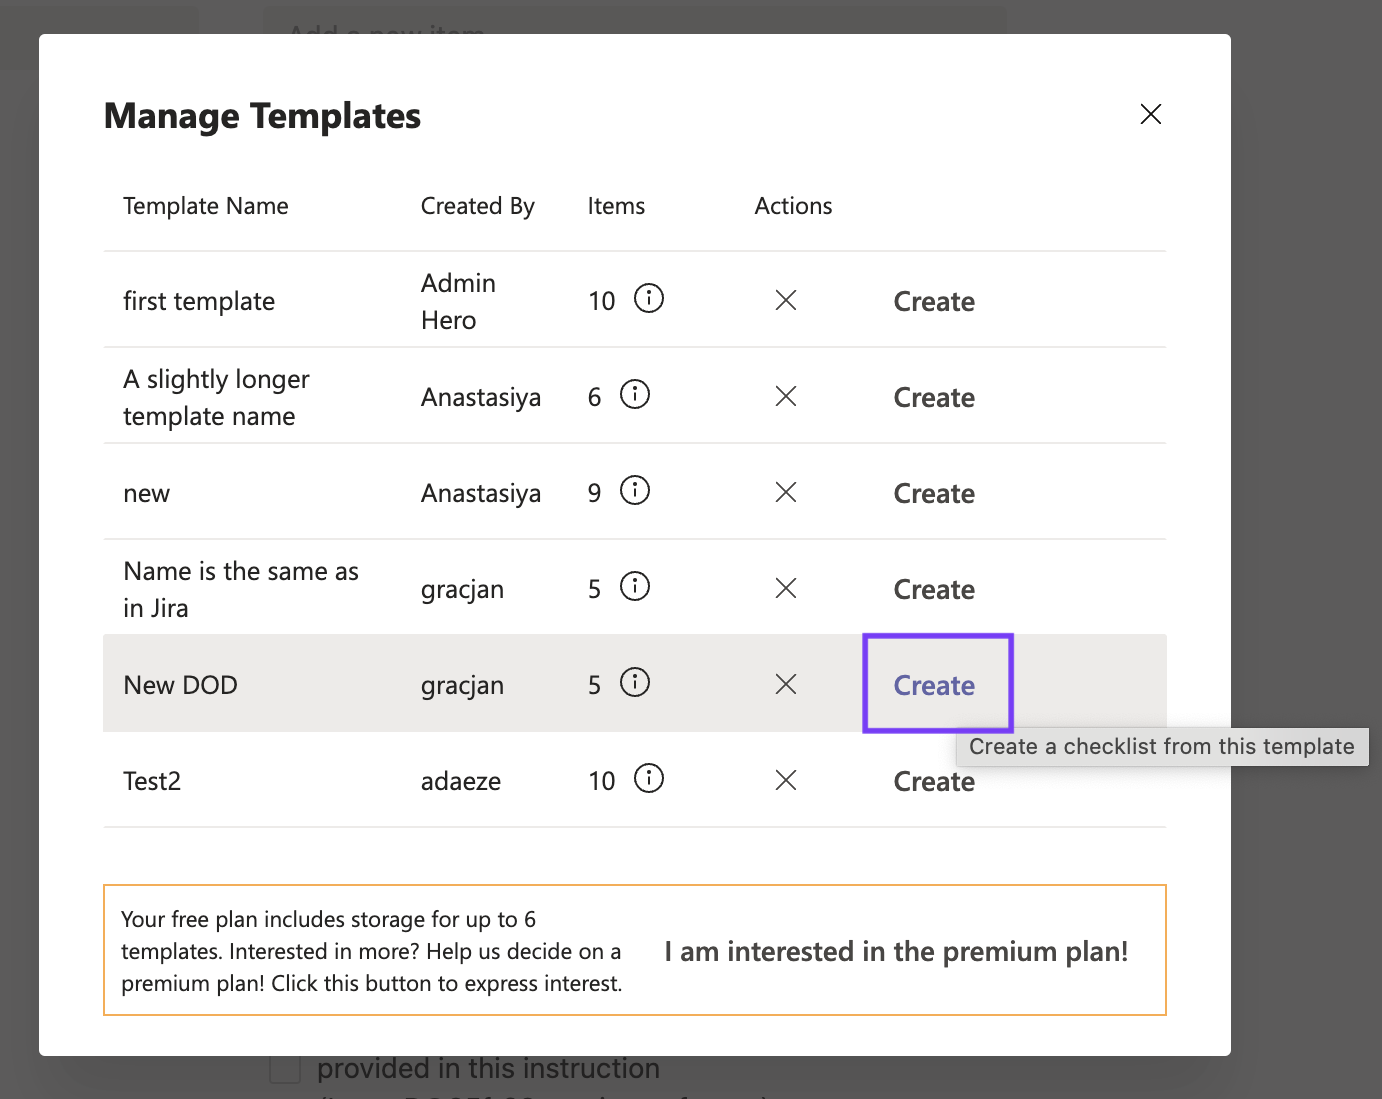This screenshot has height=1099, width=1382.
Task: Show item info for Name is the same template
Action: 635,587
